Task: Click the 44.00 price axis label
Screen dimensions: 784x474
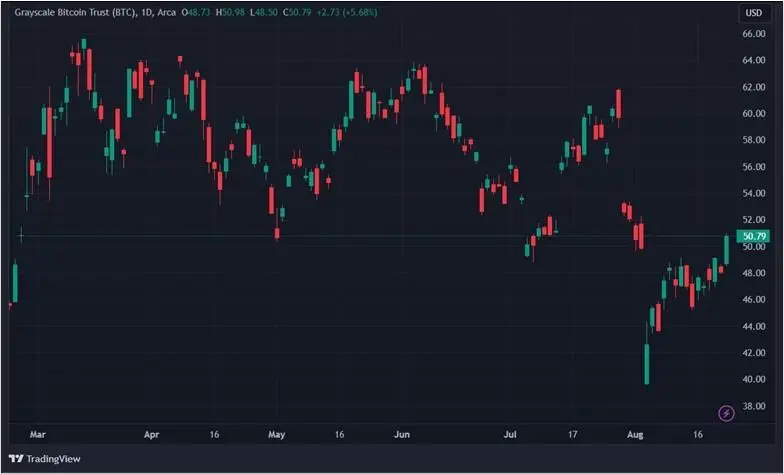Action: coord(753,326)
